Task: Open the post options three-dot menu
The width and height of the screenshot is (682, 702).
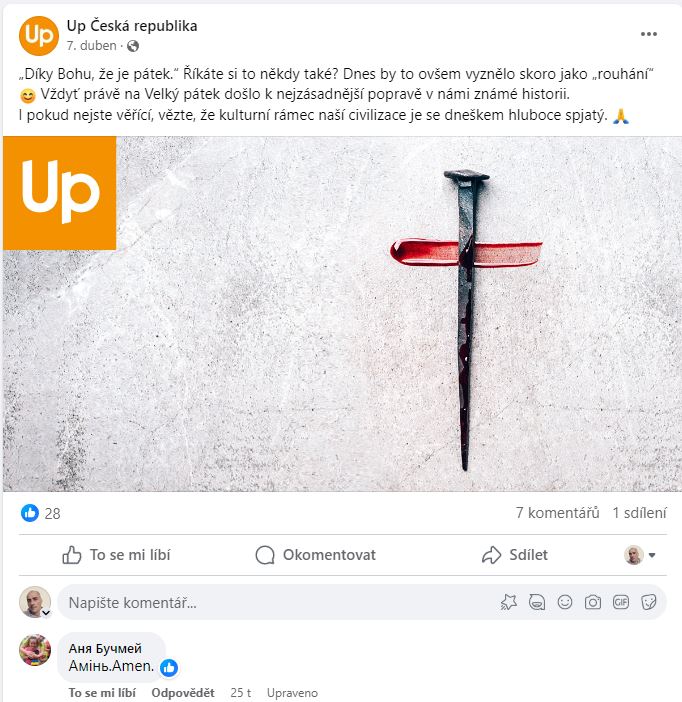Action: pyautogui.click(x=648, y=34)
